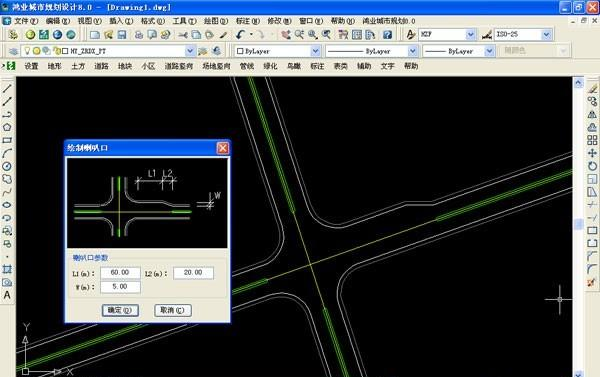Click the L1(m) field showing 60.00

pyautogui.click(x=120, y=273)
